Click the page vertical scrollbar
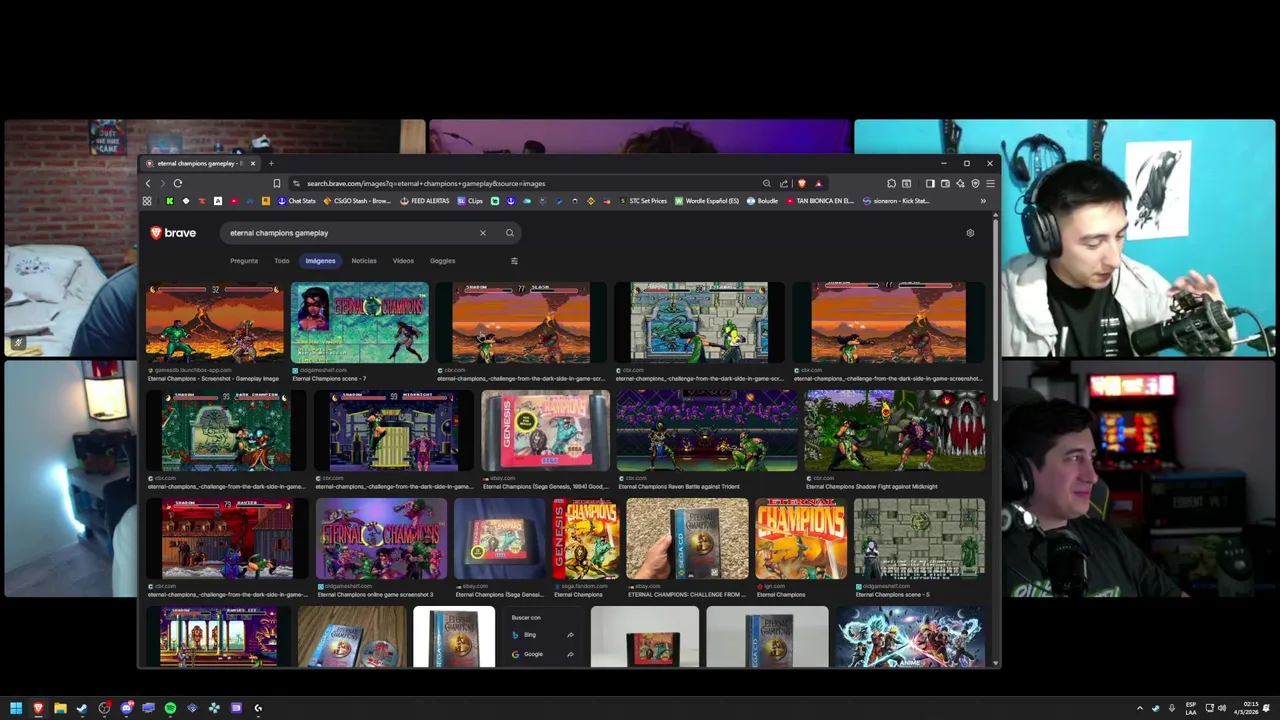The height and width of the screenshot is (720, 1280). point(995,310)
